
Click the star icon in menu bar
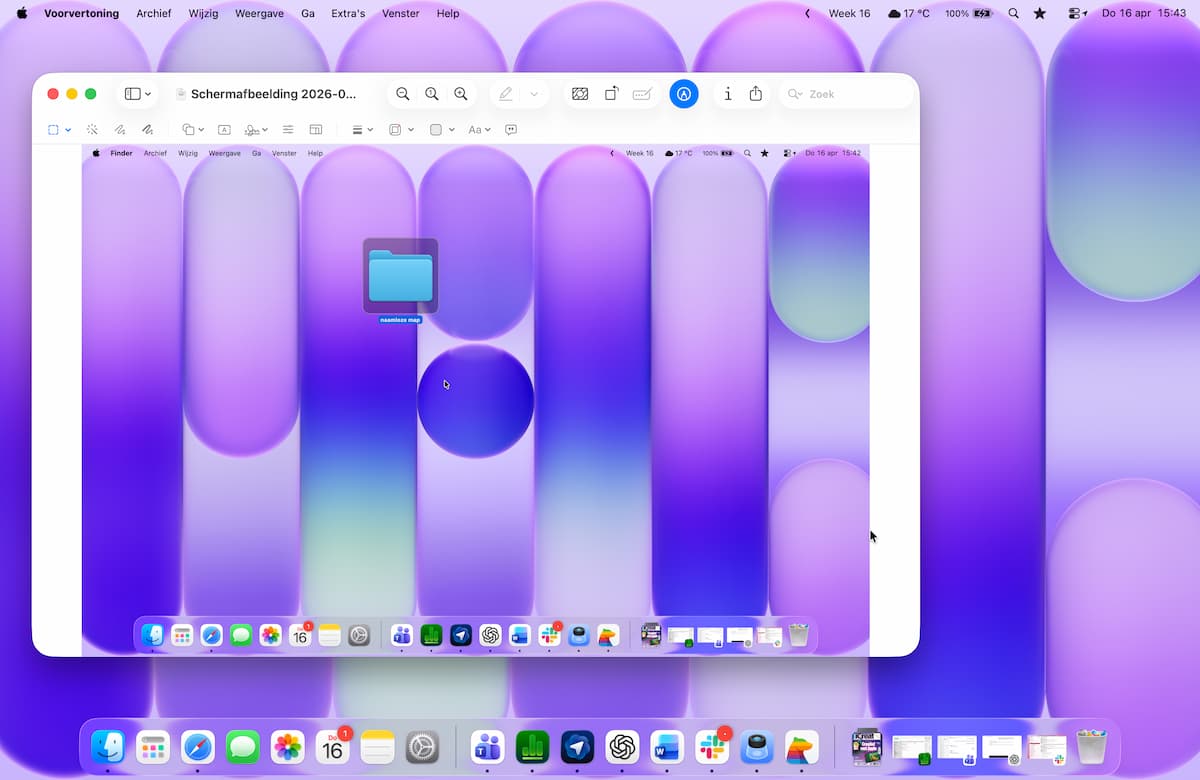coord(1040,13)
